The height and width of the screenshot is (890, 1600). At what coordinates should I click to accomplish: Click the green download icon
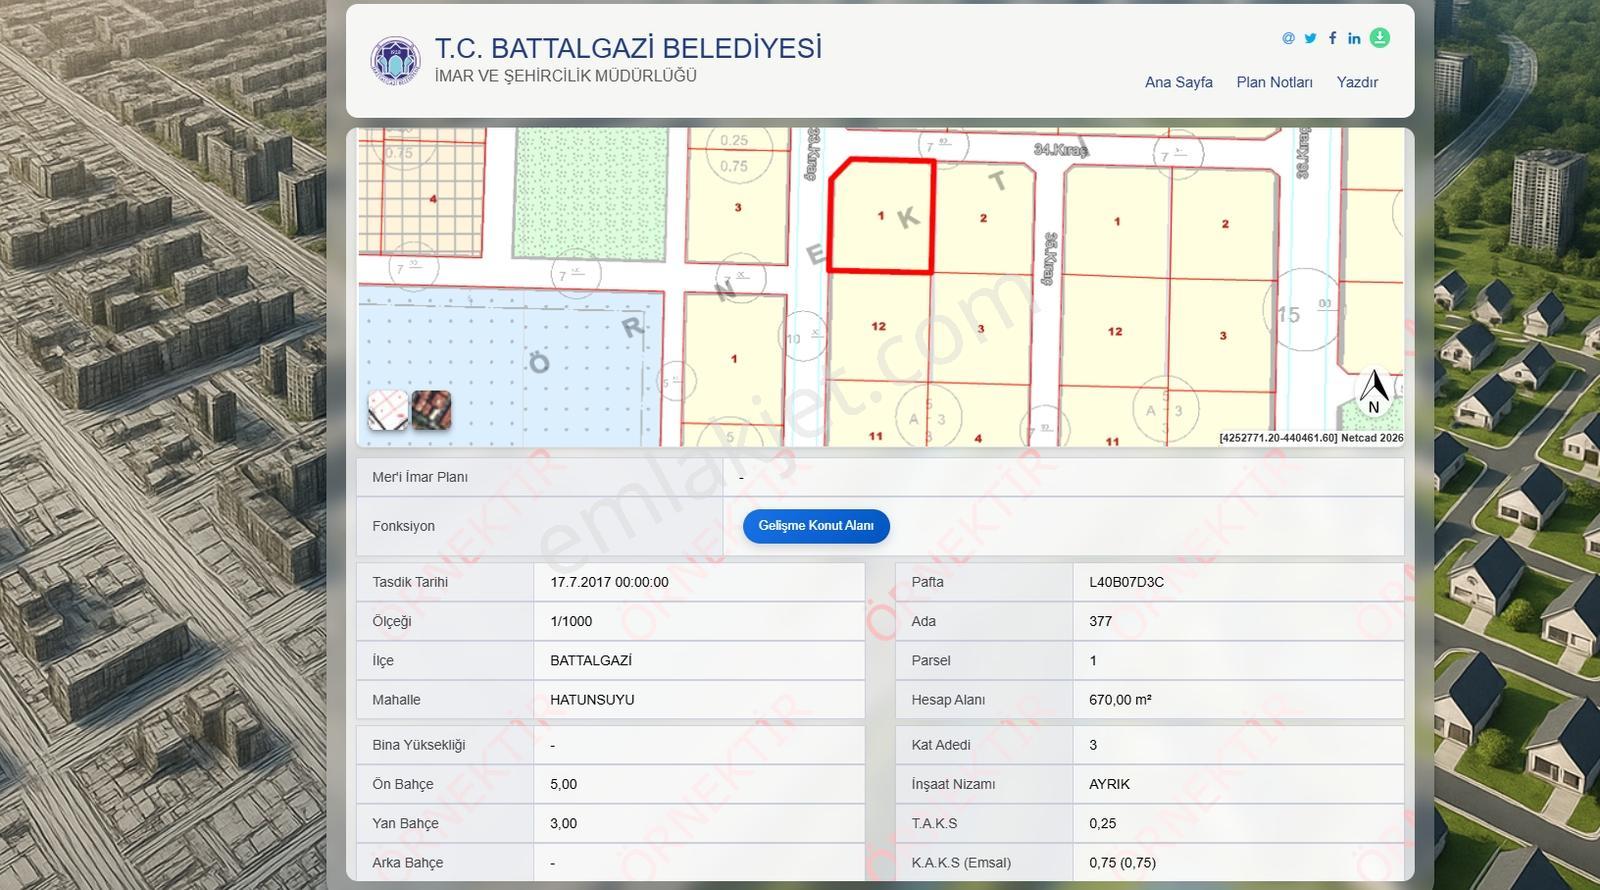point(1380,38)
